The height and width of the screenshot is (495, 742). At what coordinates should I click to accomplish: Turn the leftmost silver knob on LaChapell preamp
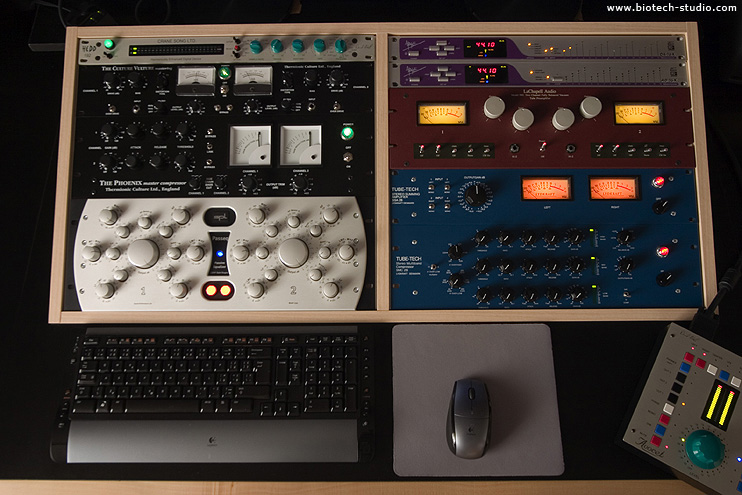coord(494,107)
